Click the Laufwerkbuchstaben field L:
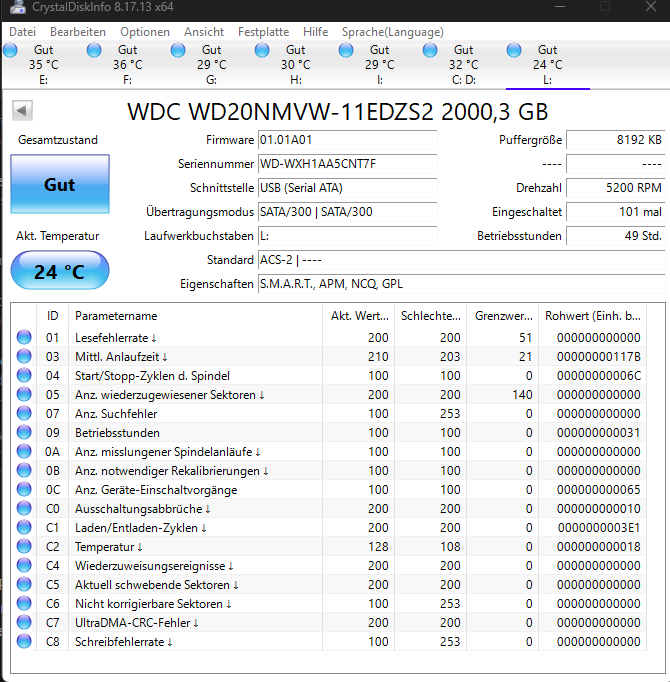 tap(348, 236)
